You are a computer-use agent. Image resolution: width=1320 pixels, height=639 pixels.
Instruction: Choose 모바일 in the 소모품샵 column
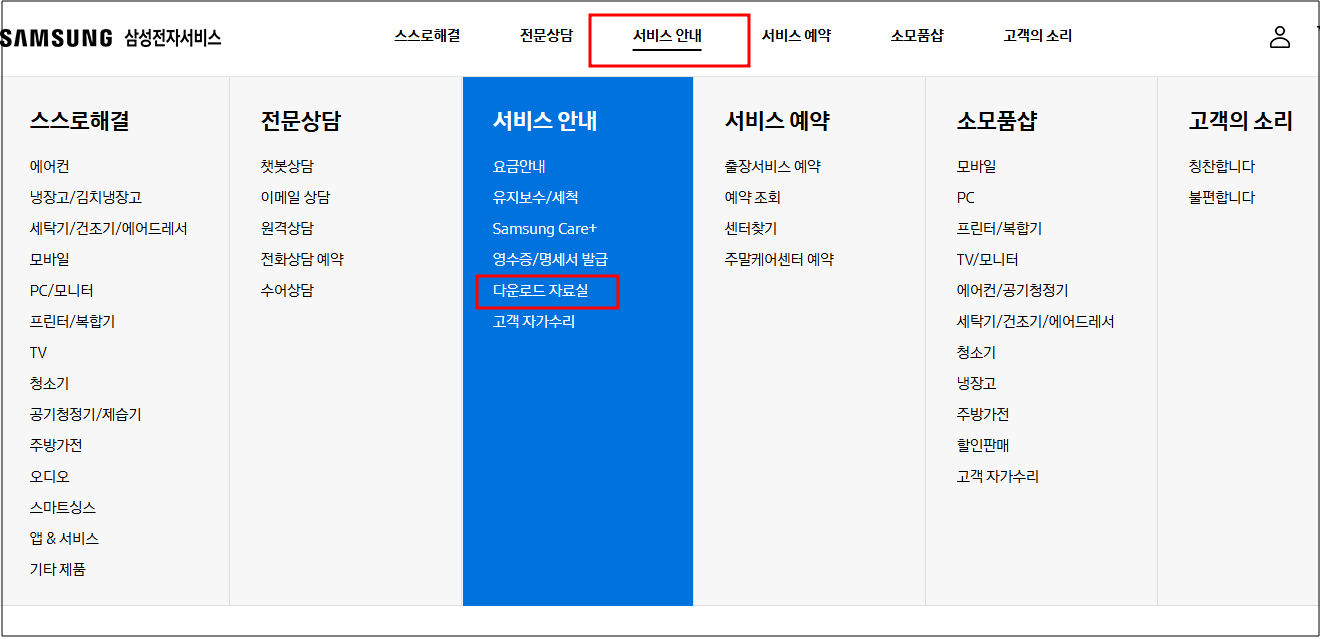[977, 167]
